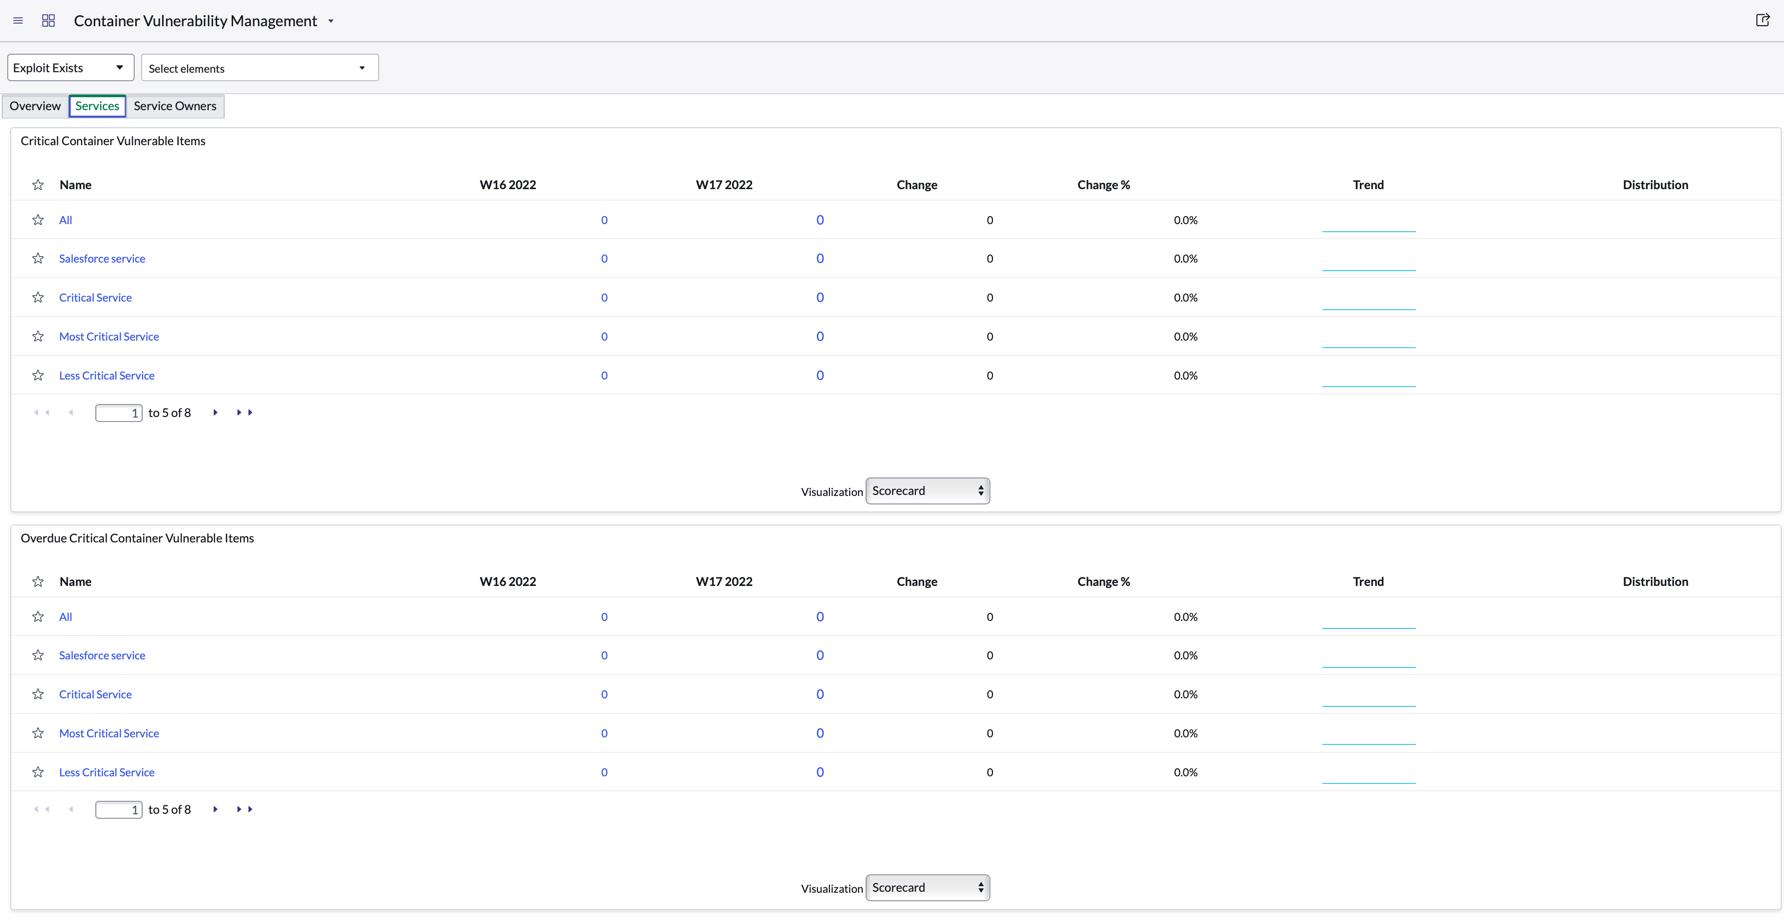This screenshot has width=1784, height=920.
Task: Switch to the Overview tab
Action: click(35, 106)
